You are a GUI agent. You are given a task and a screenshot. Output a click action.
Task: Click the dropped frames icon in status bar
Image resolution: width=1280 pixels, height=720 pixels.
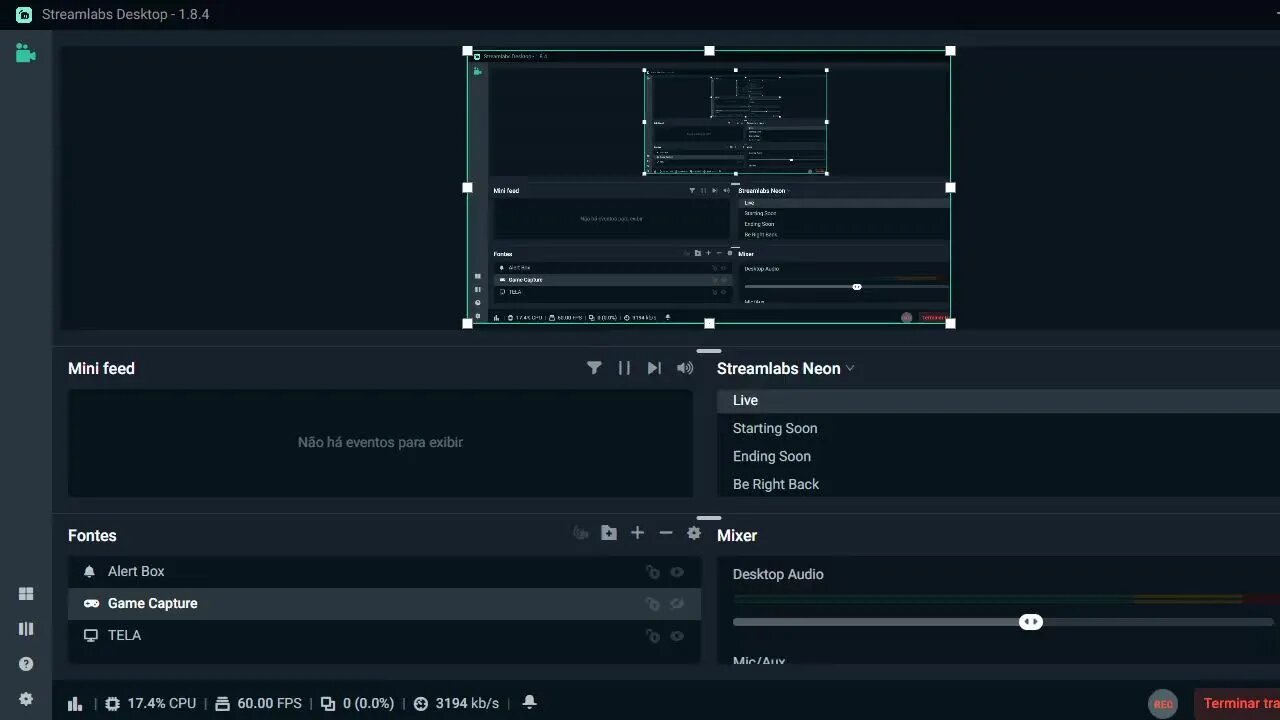(x=328, y=703)
